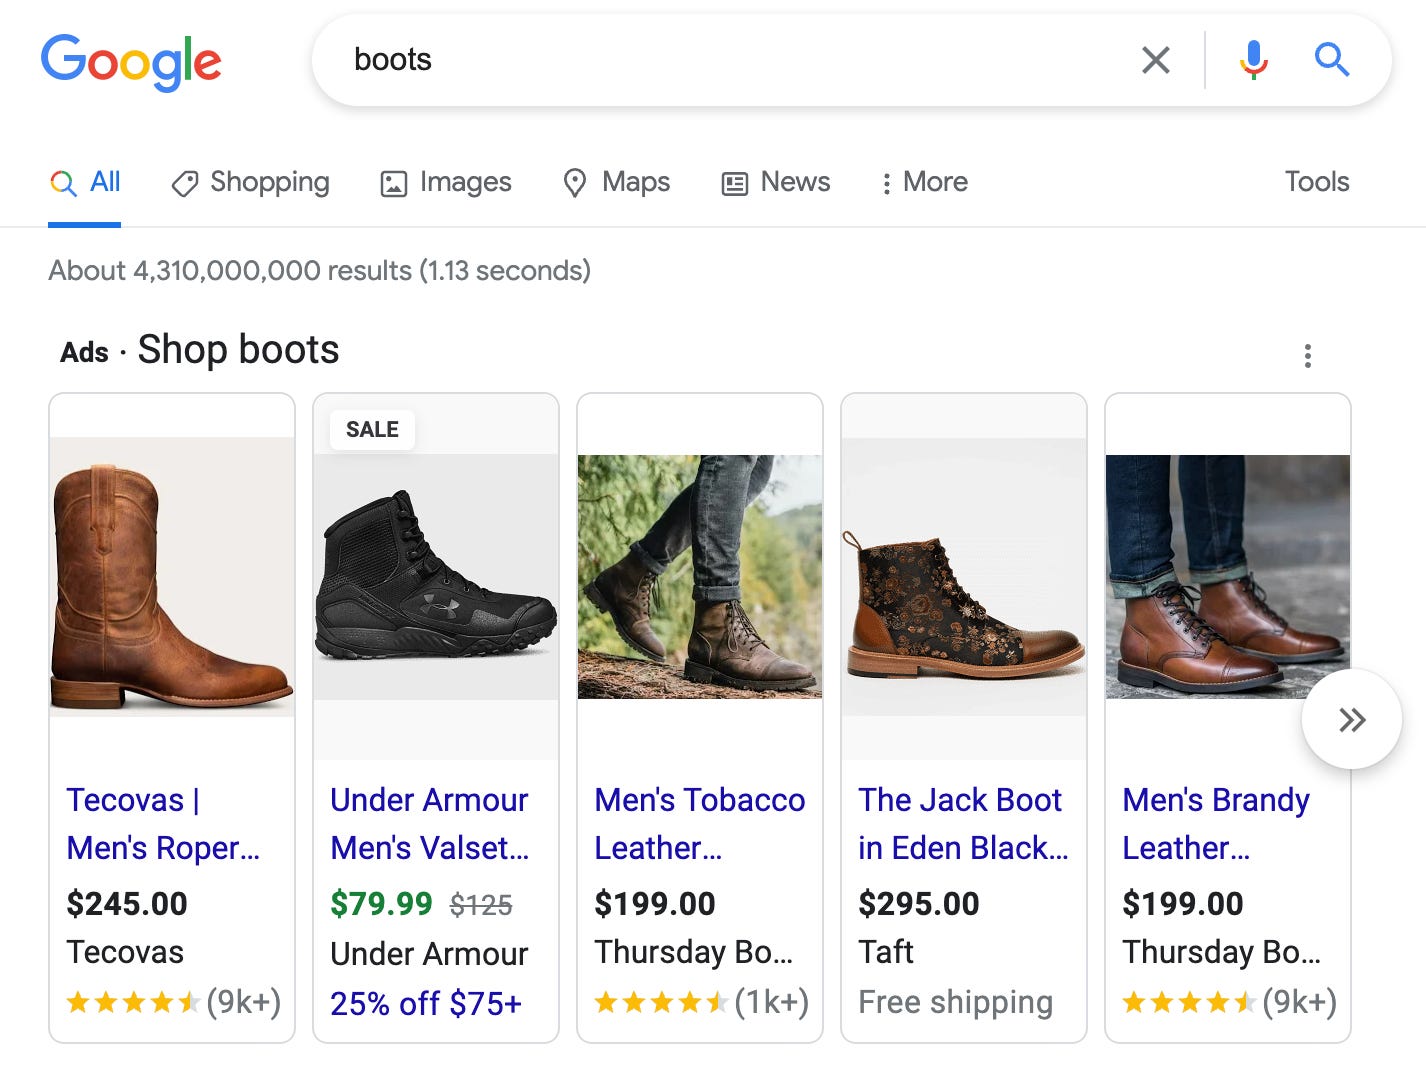1426x1078 pixels.
Task: Open the Tools options
Action: click(1317, 182)
